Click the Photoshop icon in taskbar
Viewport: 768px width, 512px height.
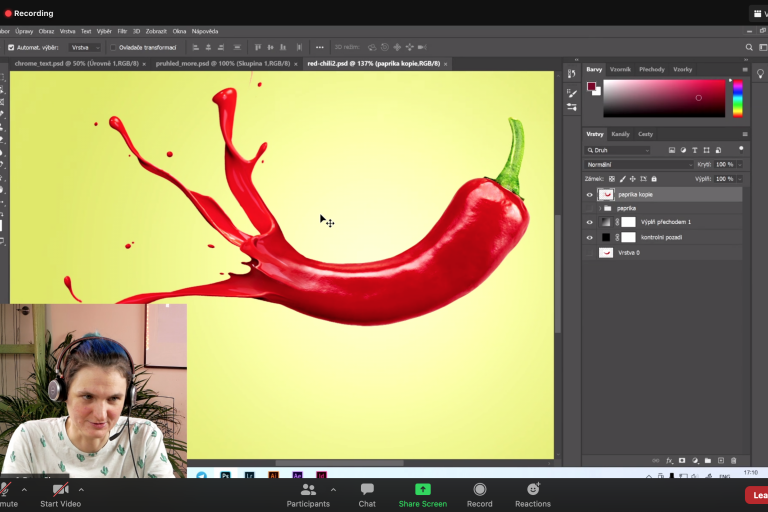click(227, 476)
